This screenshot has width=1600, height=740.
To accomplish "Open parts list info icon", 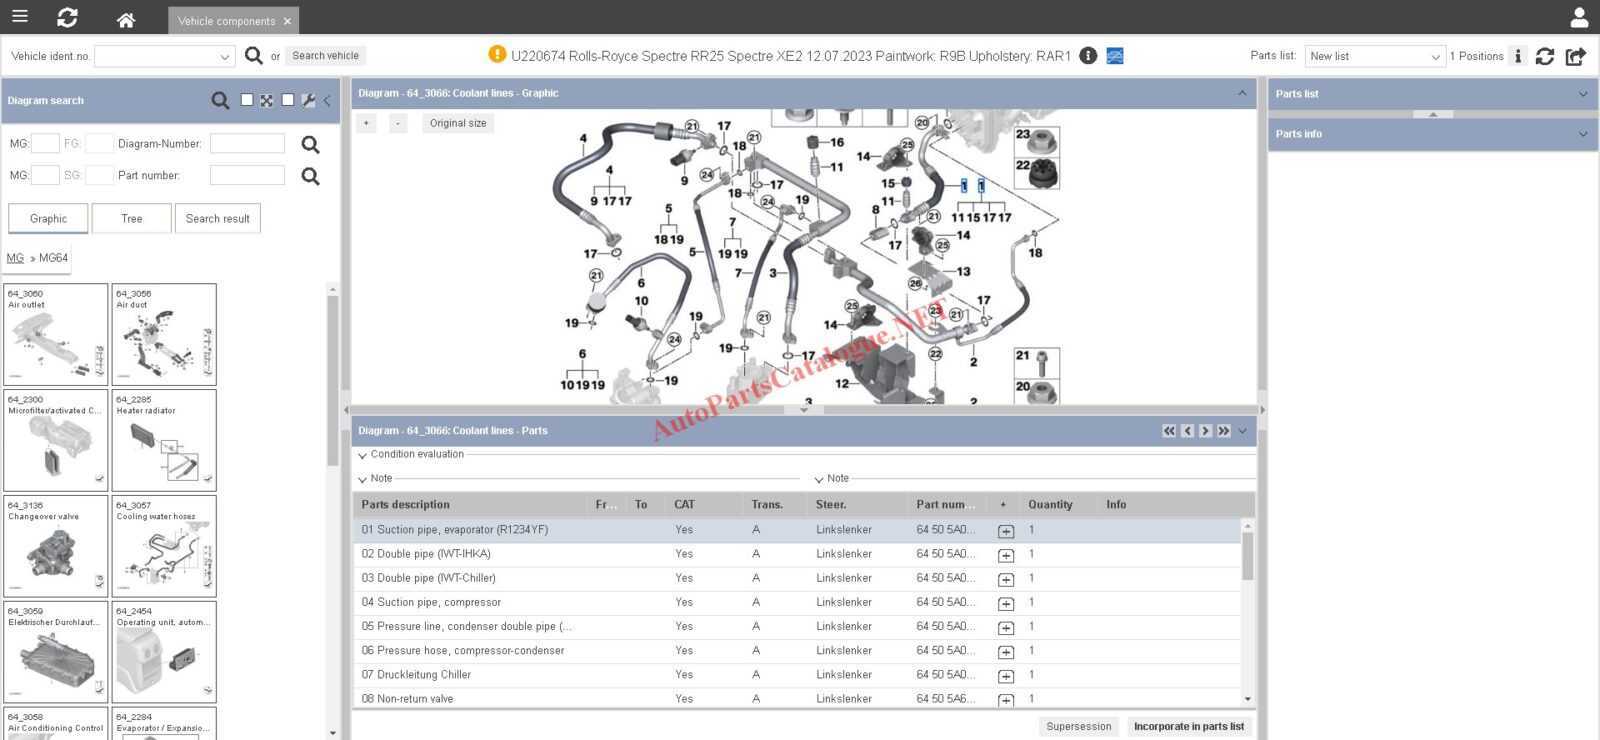I will pos(1518,56).
